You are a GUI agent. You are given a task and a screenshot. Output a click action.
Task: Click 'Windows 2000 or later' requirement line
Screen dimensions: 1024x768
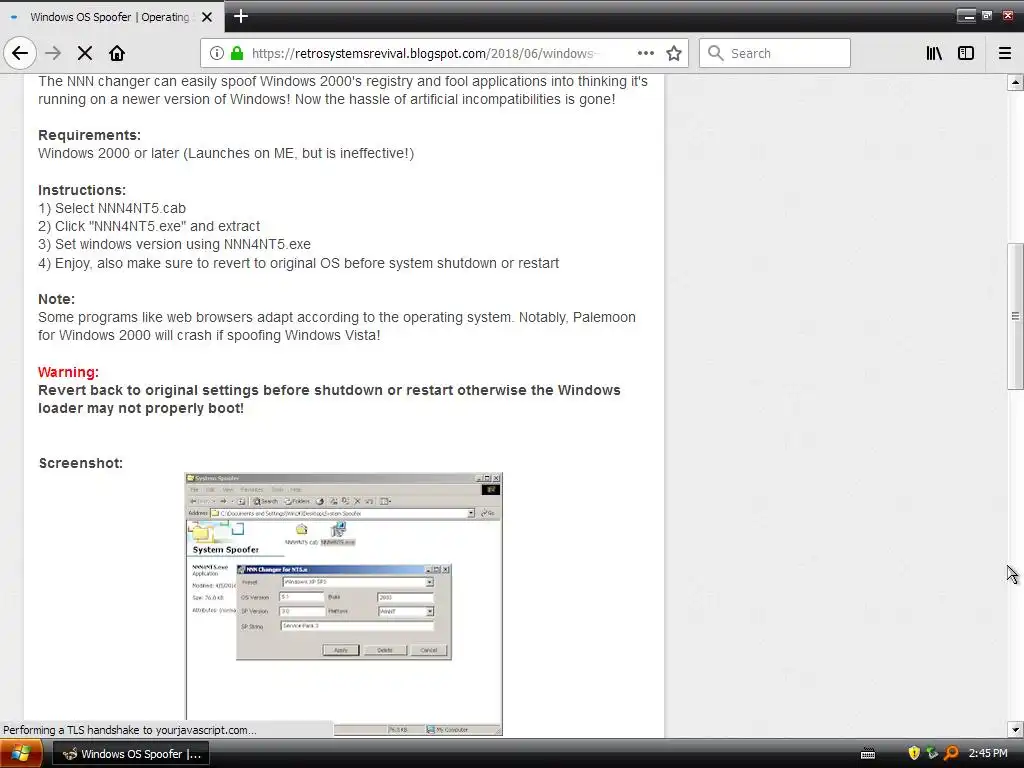(226, 153)
